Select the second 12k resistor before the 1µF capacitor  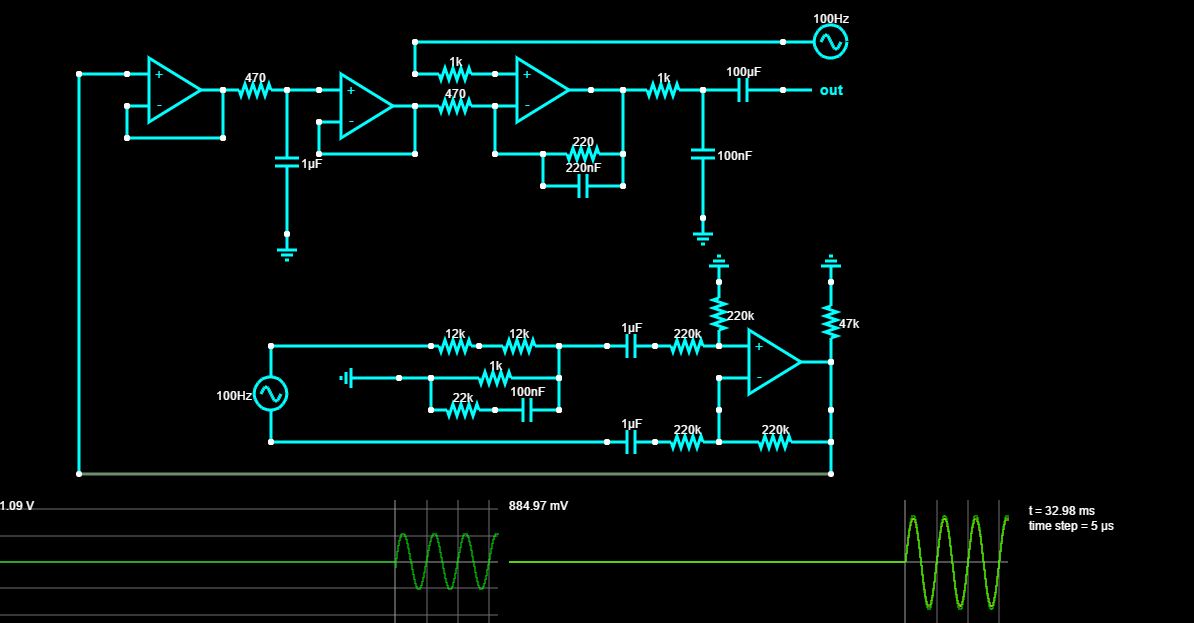pyautogui.click(x=519, y=346)
